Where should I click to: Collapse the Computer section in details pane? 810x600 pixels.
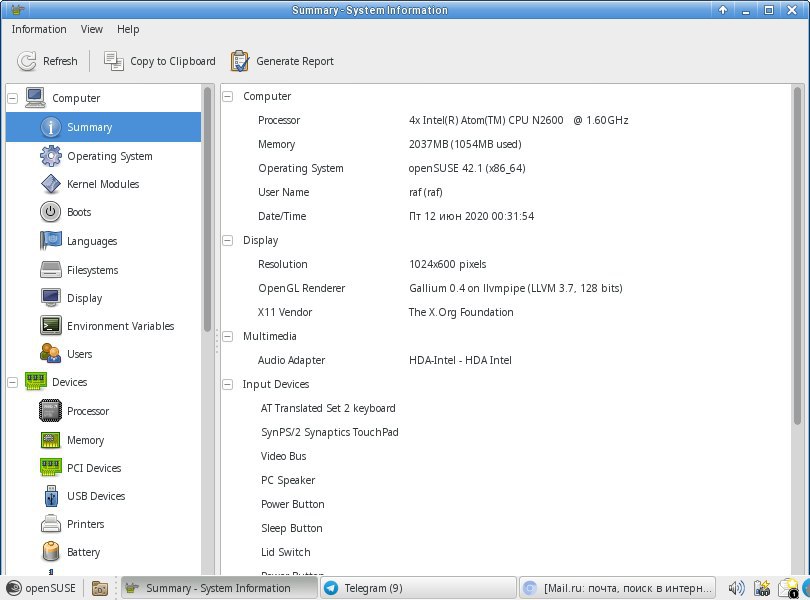[227, 96]
